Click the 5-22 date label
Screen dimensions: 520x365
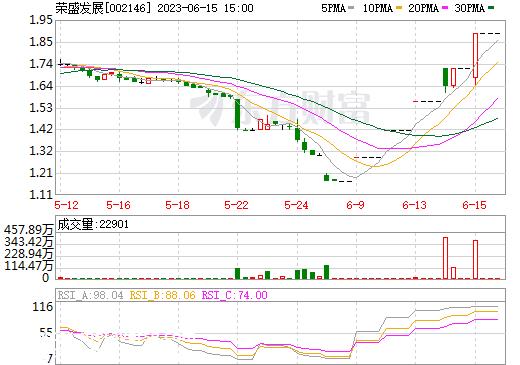[x=236, y=205]
